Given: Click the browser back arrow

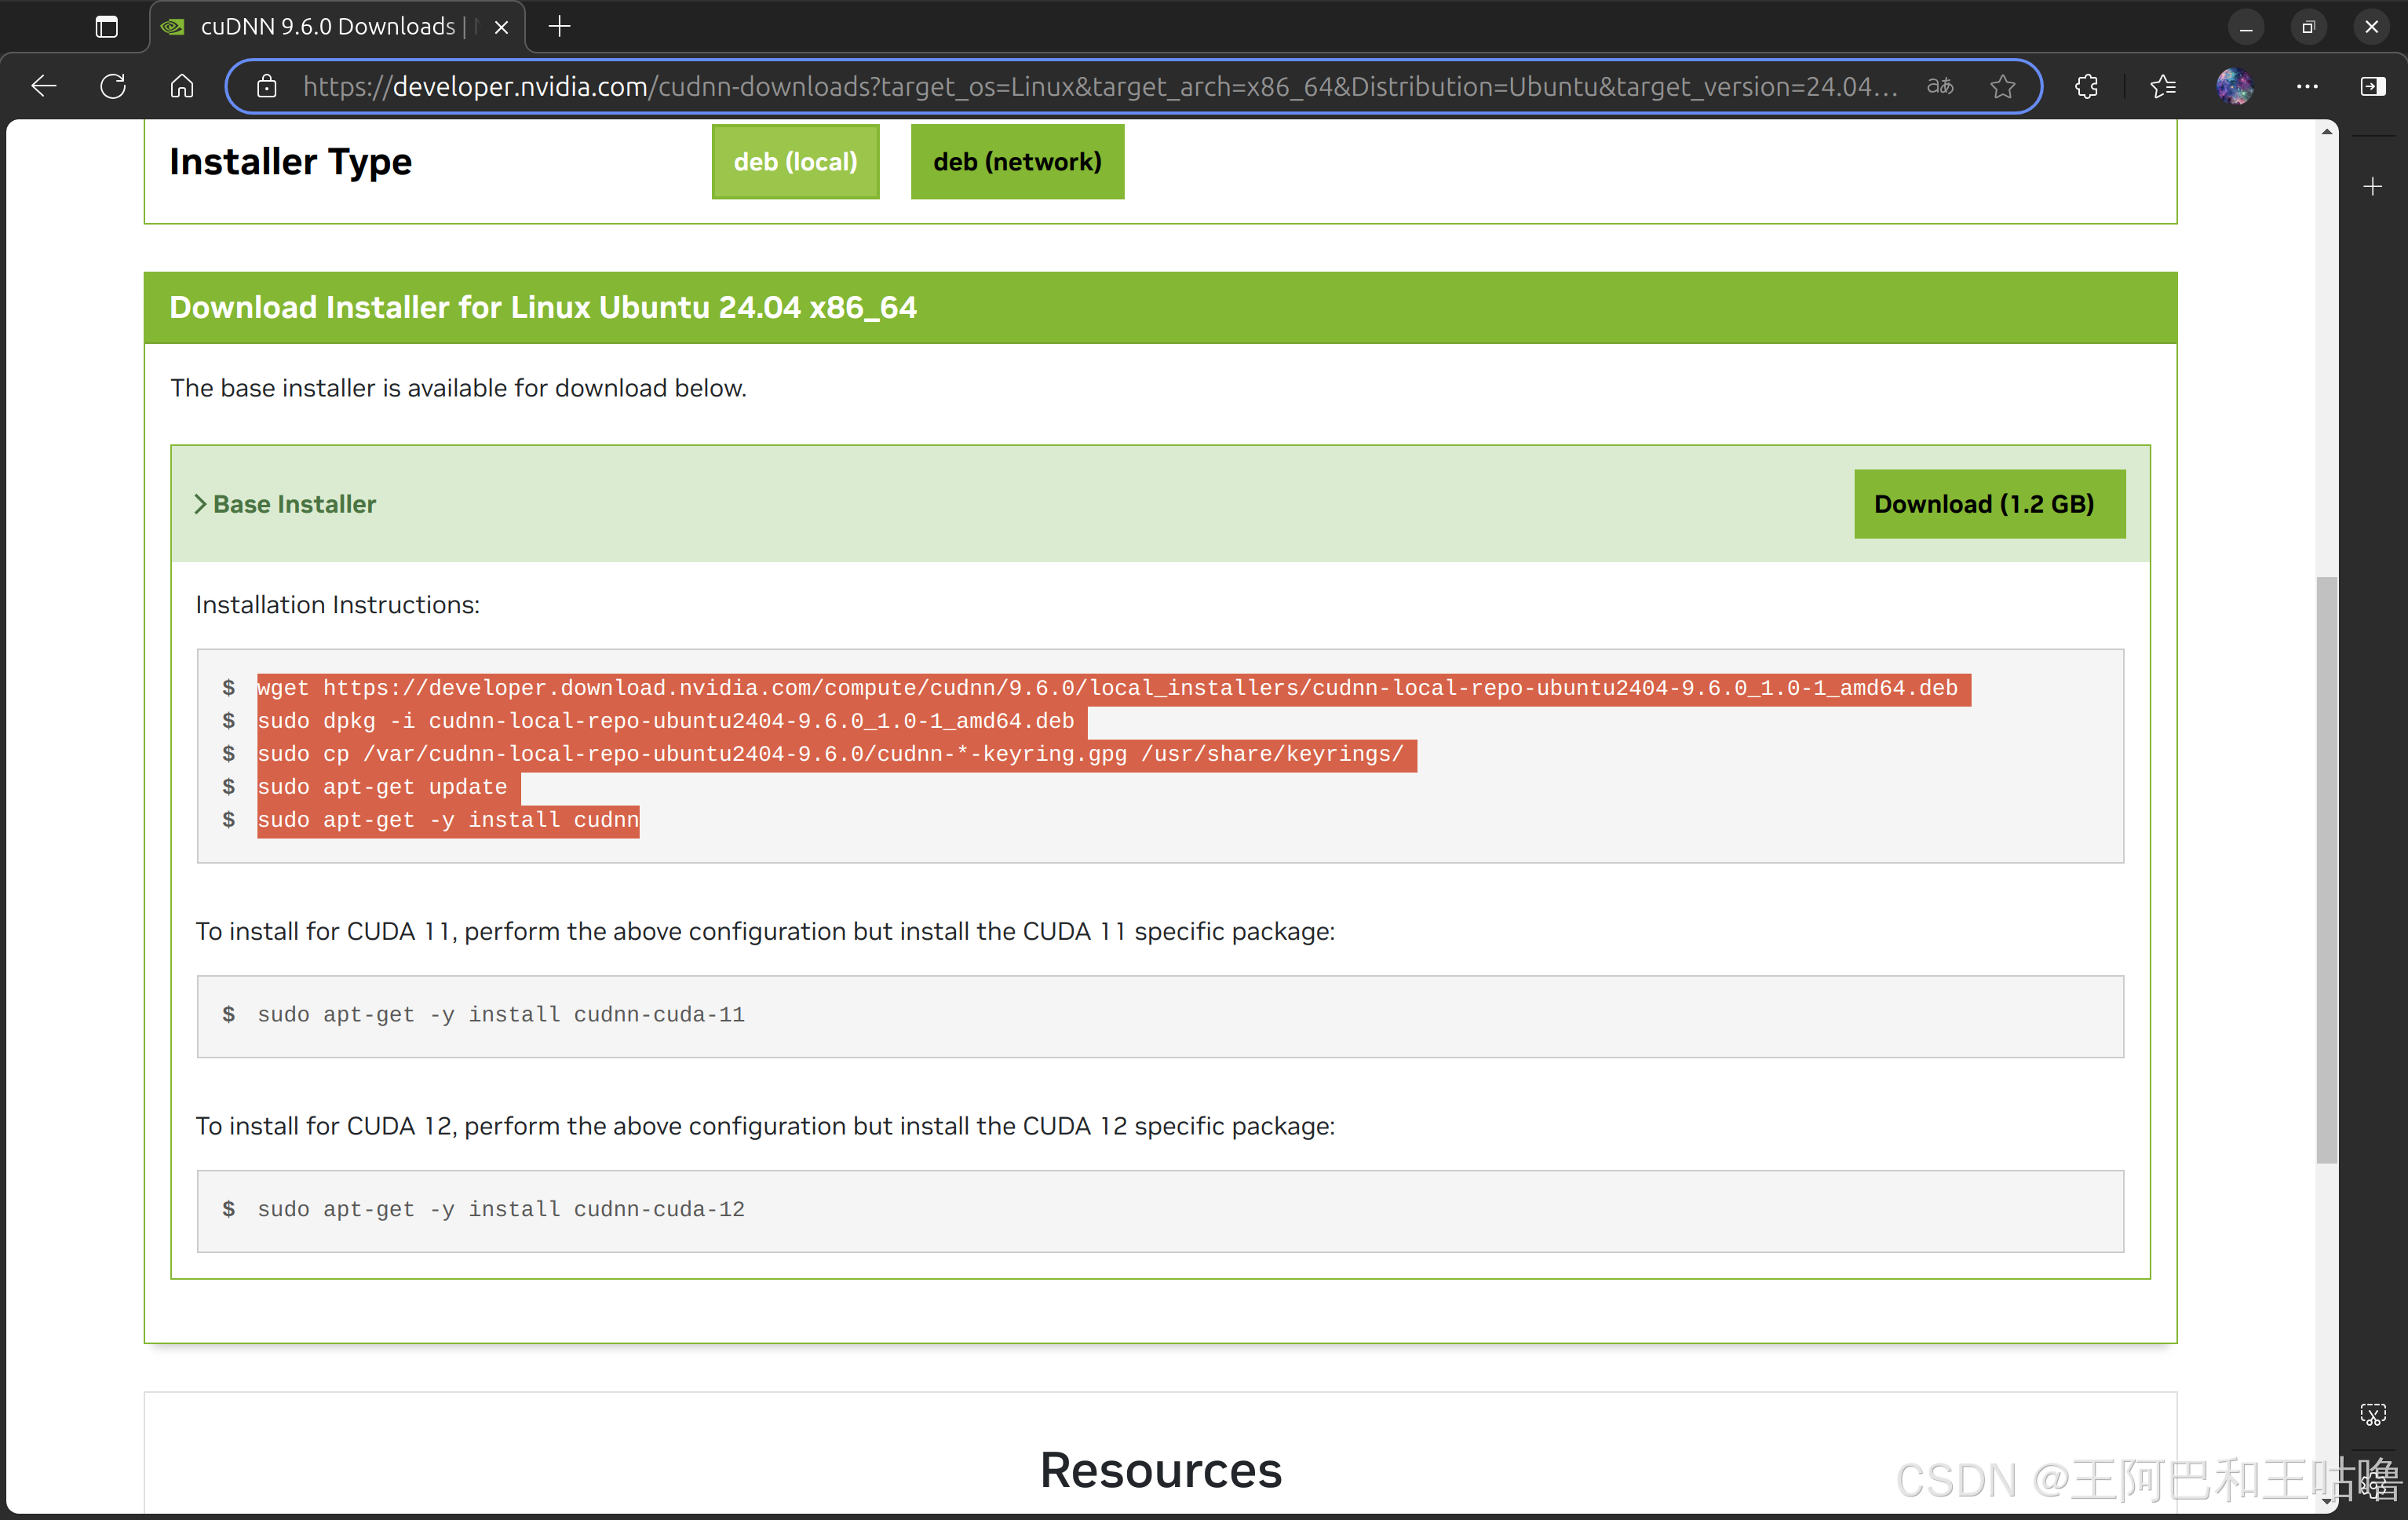Looking at the screenshot, I should tap(44, 86).
